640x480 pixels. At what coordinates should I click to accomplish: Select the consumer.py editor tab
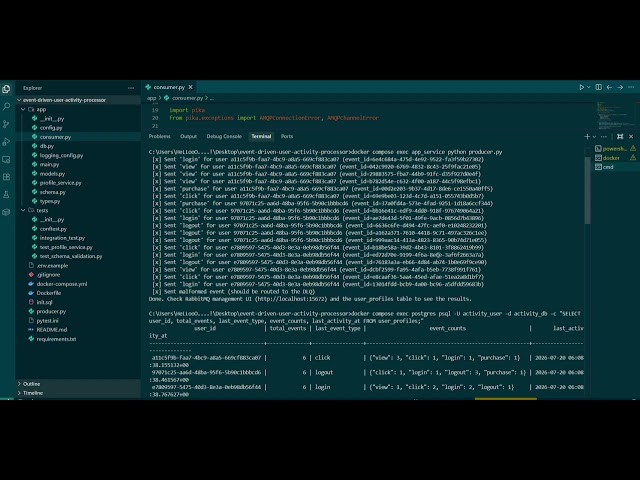[169, 87]
